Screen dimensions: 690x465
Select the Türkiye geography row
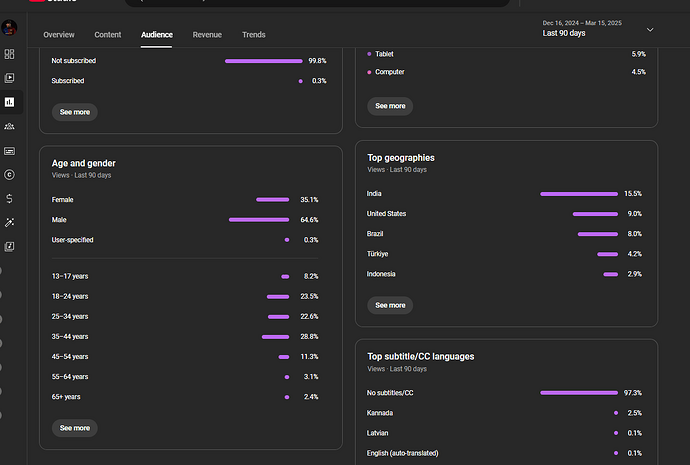pos(504,254)
